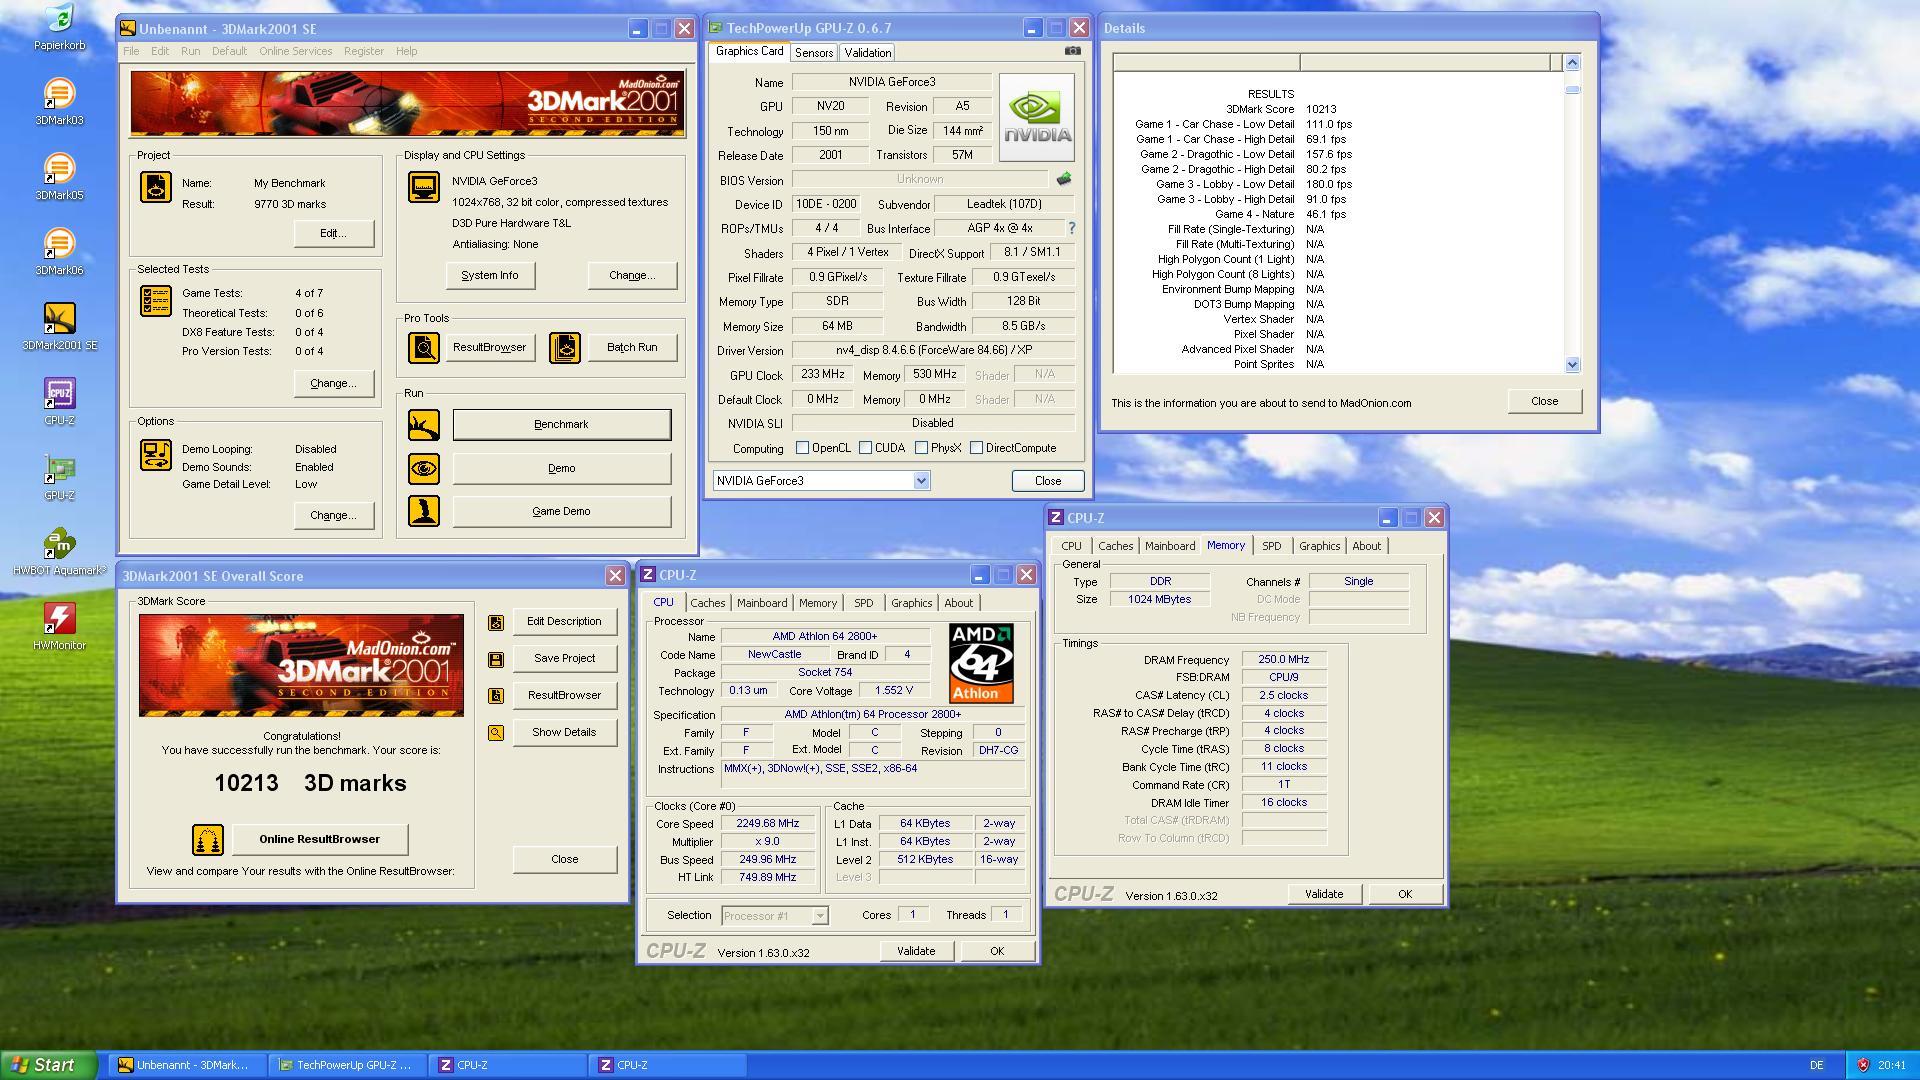Click the AMD Athlon 64 logo in CPU-Z

pyautogui.click(x=981, y=664)
